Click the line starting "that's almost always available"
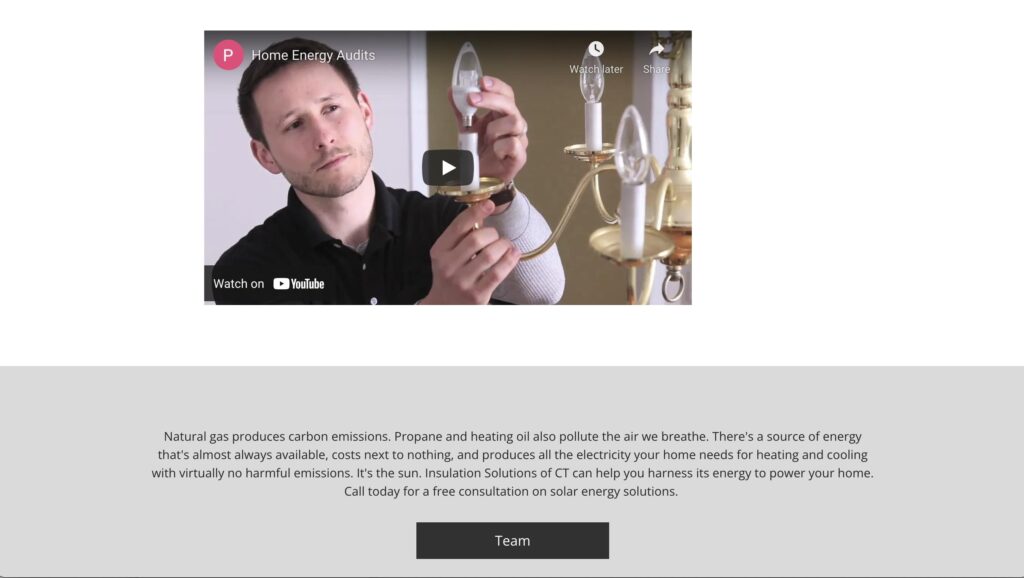This screenshot has width=1024, height=578. pos(513,455)
